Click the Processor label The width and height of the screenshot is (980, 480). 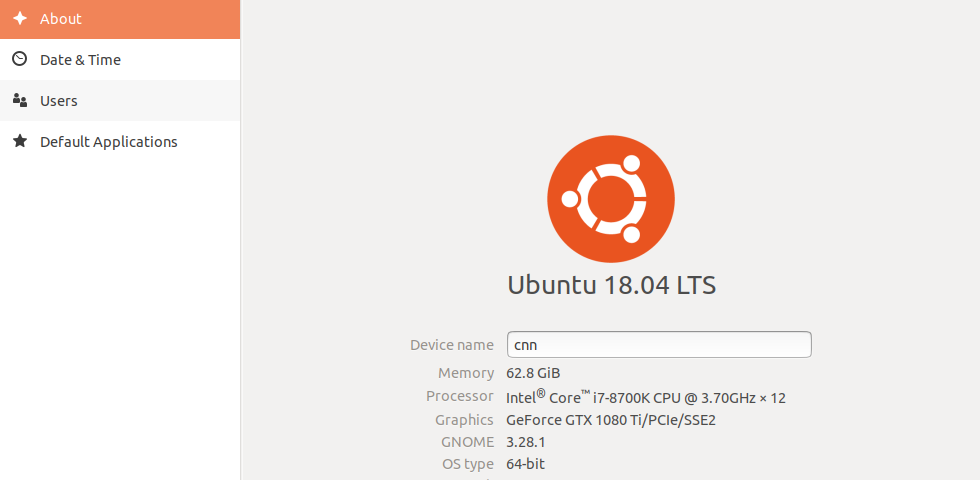pyautogui.click(x=460, y=396)
